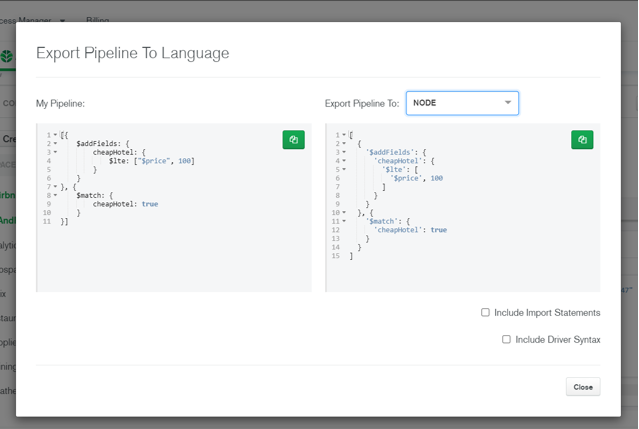Collapse line 7 fold arrow in My Pipeline
Viewport: 639px width, 429px height.
tap(55, 187)
